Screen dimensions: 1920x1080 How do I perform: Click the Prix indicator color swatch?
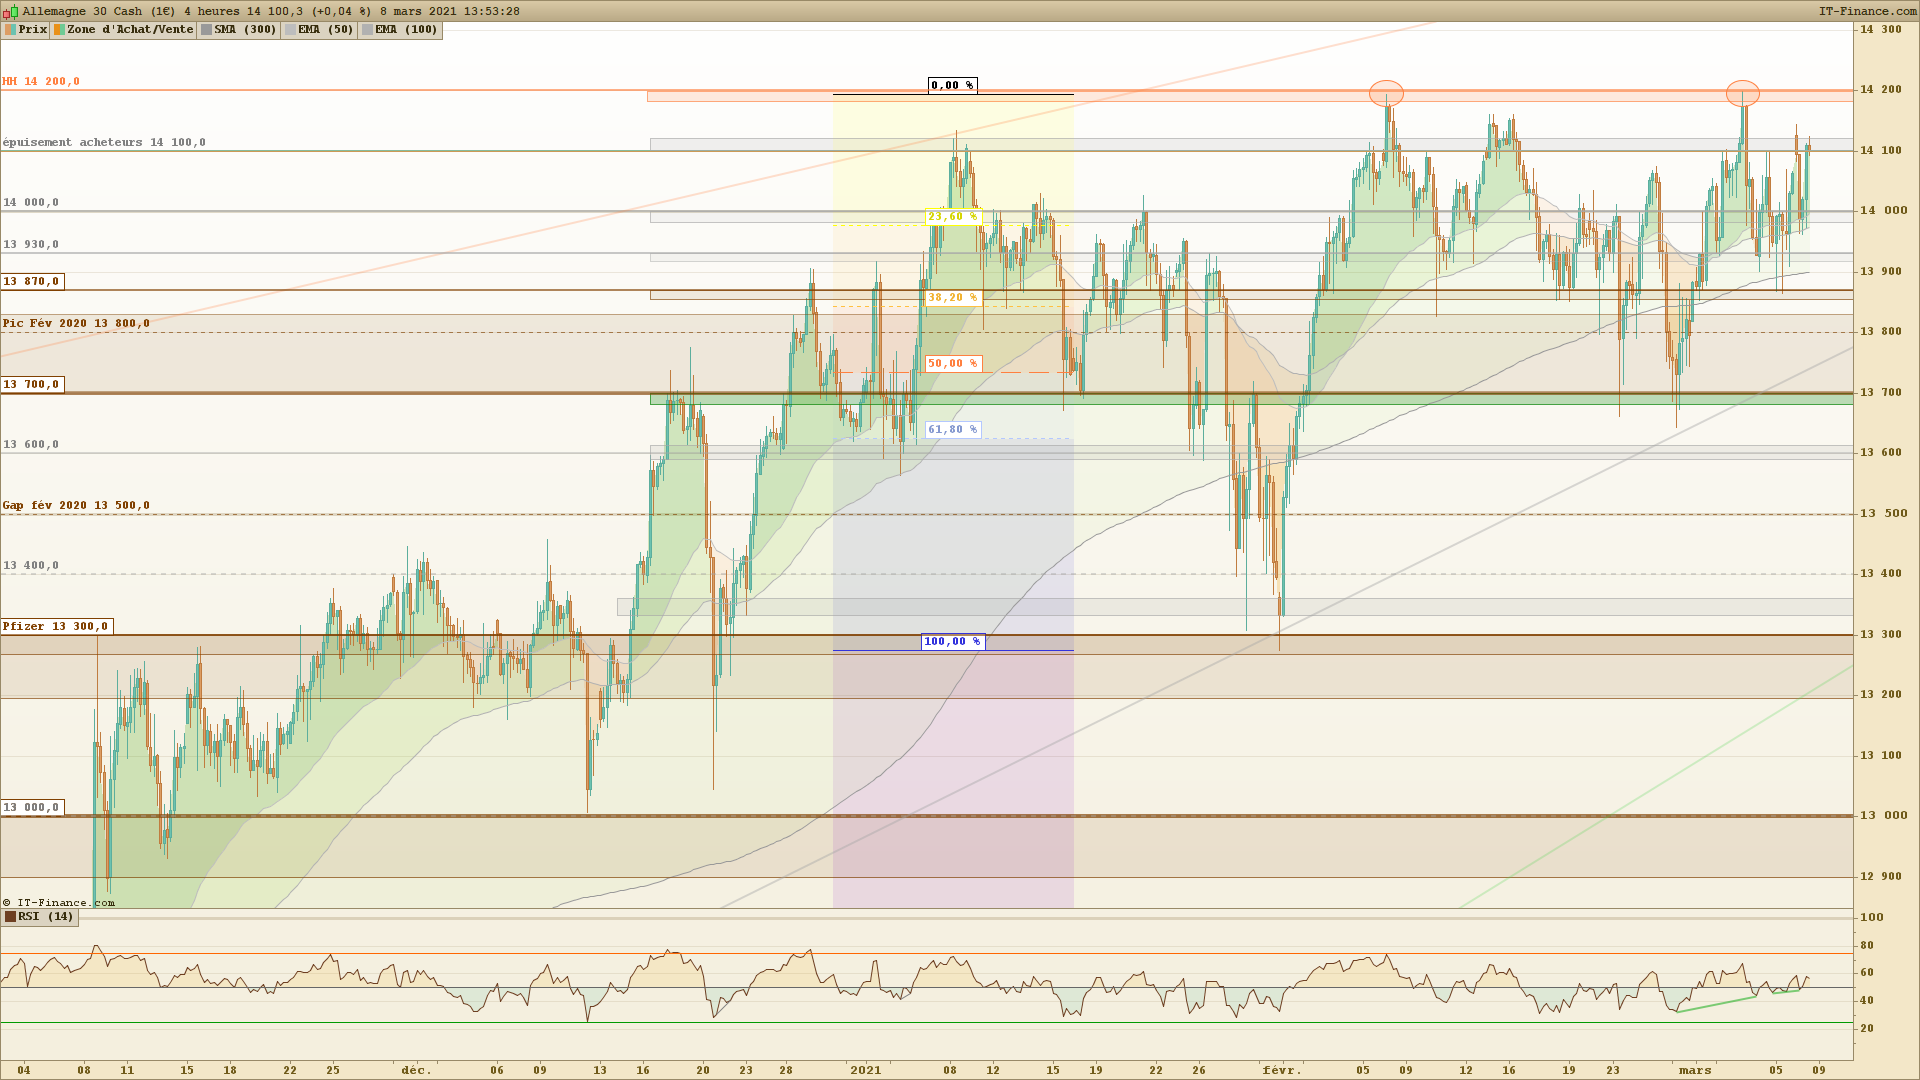point(10,30)
